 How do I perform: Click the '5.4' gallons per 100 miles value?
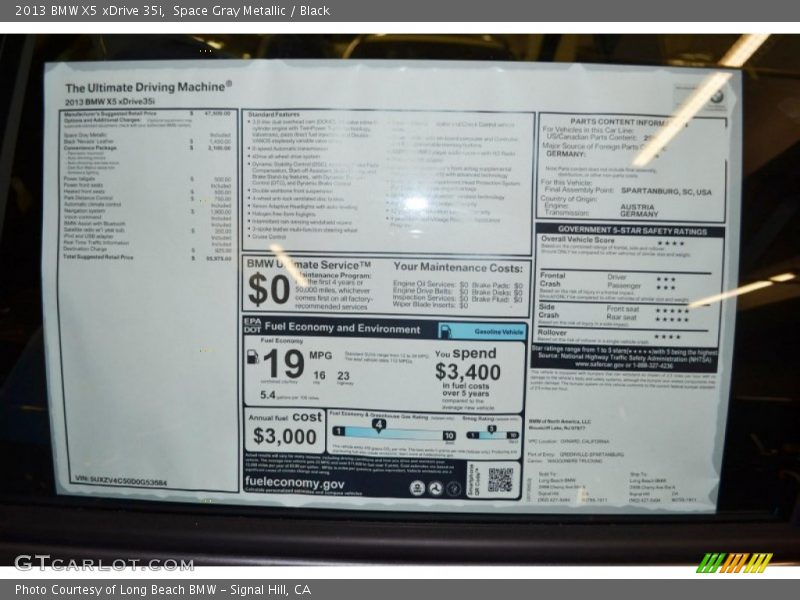[267, 395]
